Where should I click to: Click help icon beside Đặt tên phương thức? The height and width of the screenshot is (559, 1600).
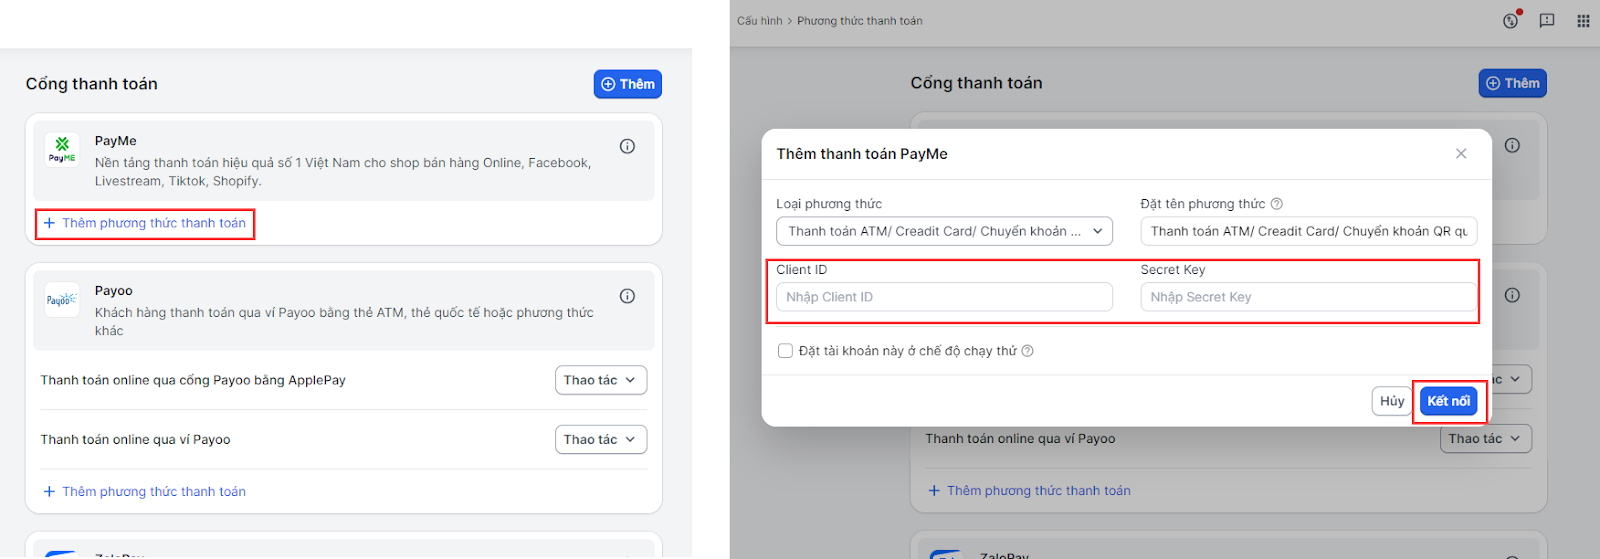click(x=1277, y=204)
